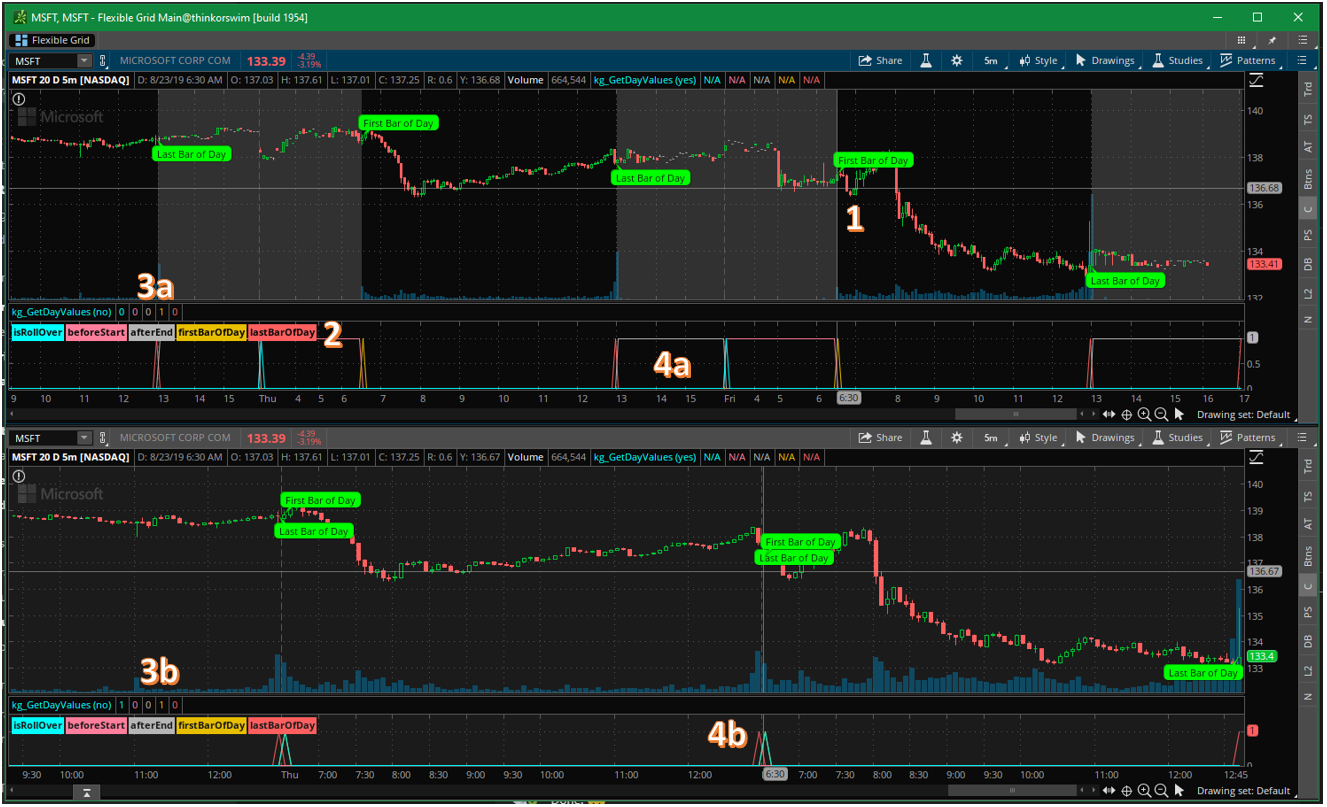Open the Drawings dropdown in the lower chart
This screenshot has height=807, width=1327.
1105,438
